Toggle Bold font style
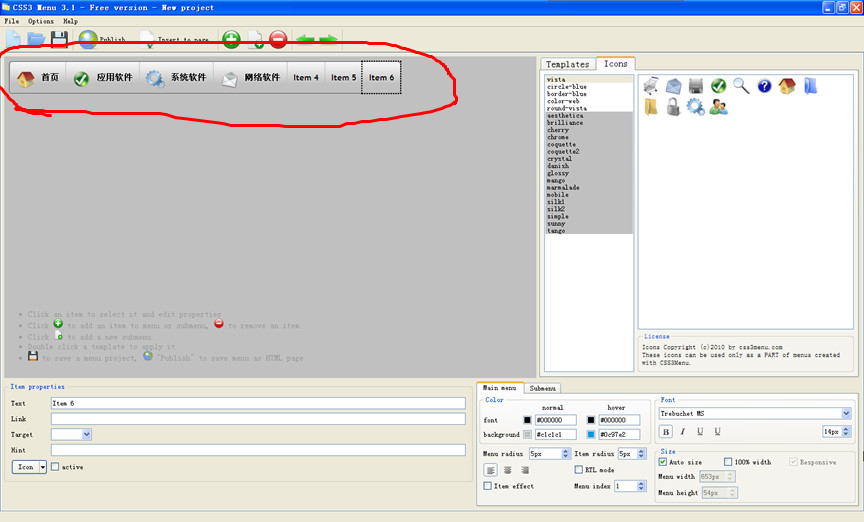This screenshot has height=522, width=864. click(x=666, y=432)
